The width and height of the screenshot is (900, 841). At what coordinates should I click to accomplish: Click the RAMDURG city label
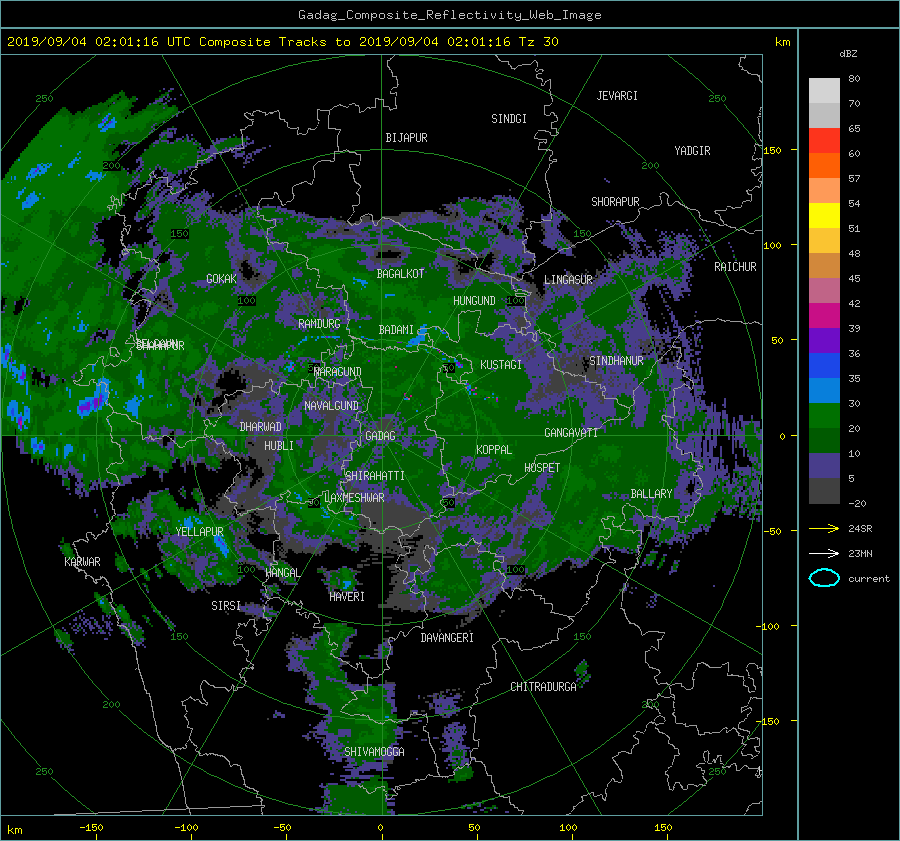[x=319, y=324]
